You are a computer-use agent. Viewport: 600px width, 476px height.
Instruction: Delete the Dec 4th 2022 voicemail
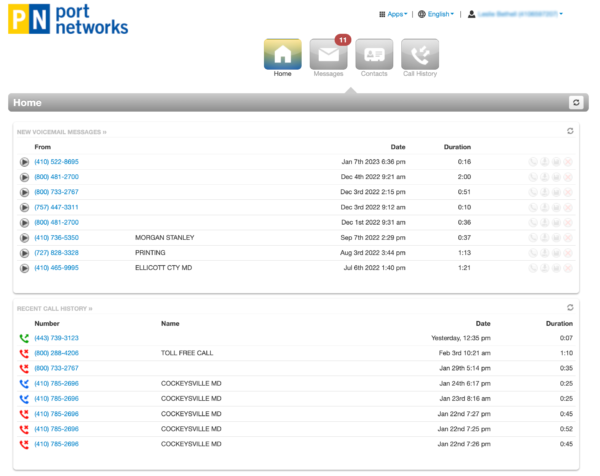pyautogui.click(x=568, y=177)
